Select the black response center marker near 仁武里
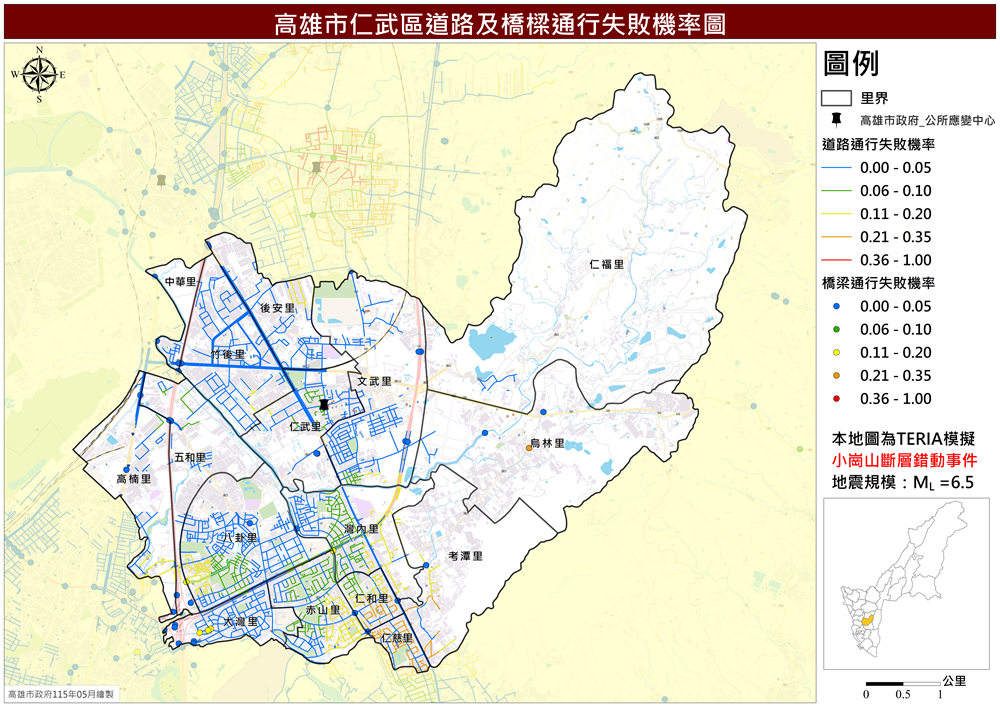The width and height of the screenshot is (1000, 707). click(324, 404)
